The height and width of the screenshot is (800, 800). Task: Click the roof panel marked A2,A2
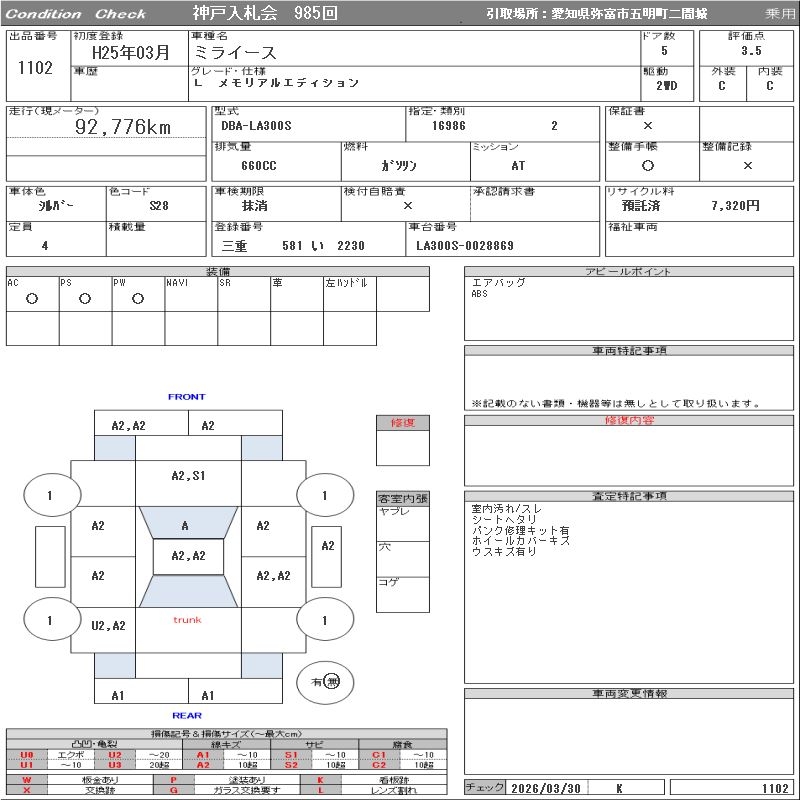187,556
